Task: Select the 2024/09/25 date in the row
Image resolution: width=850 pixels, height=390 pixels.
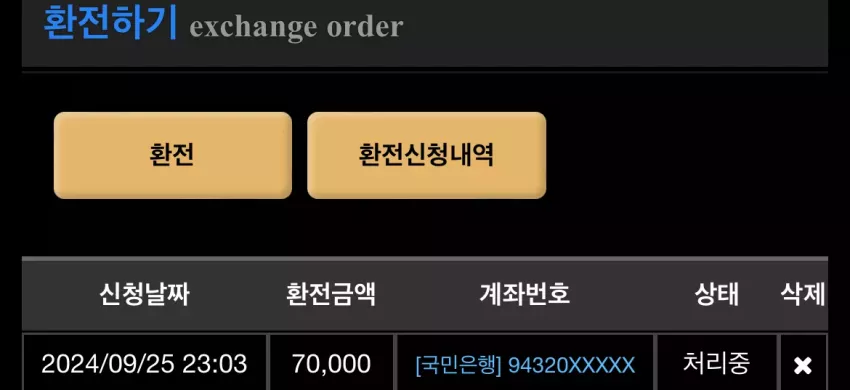Action: [x=108, y=364]
